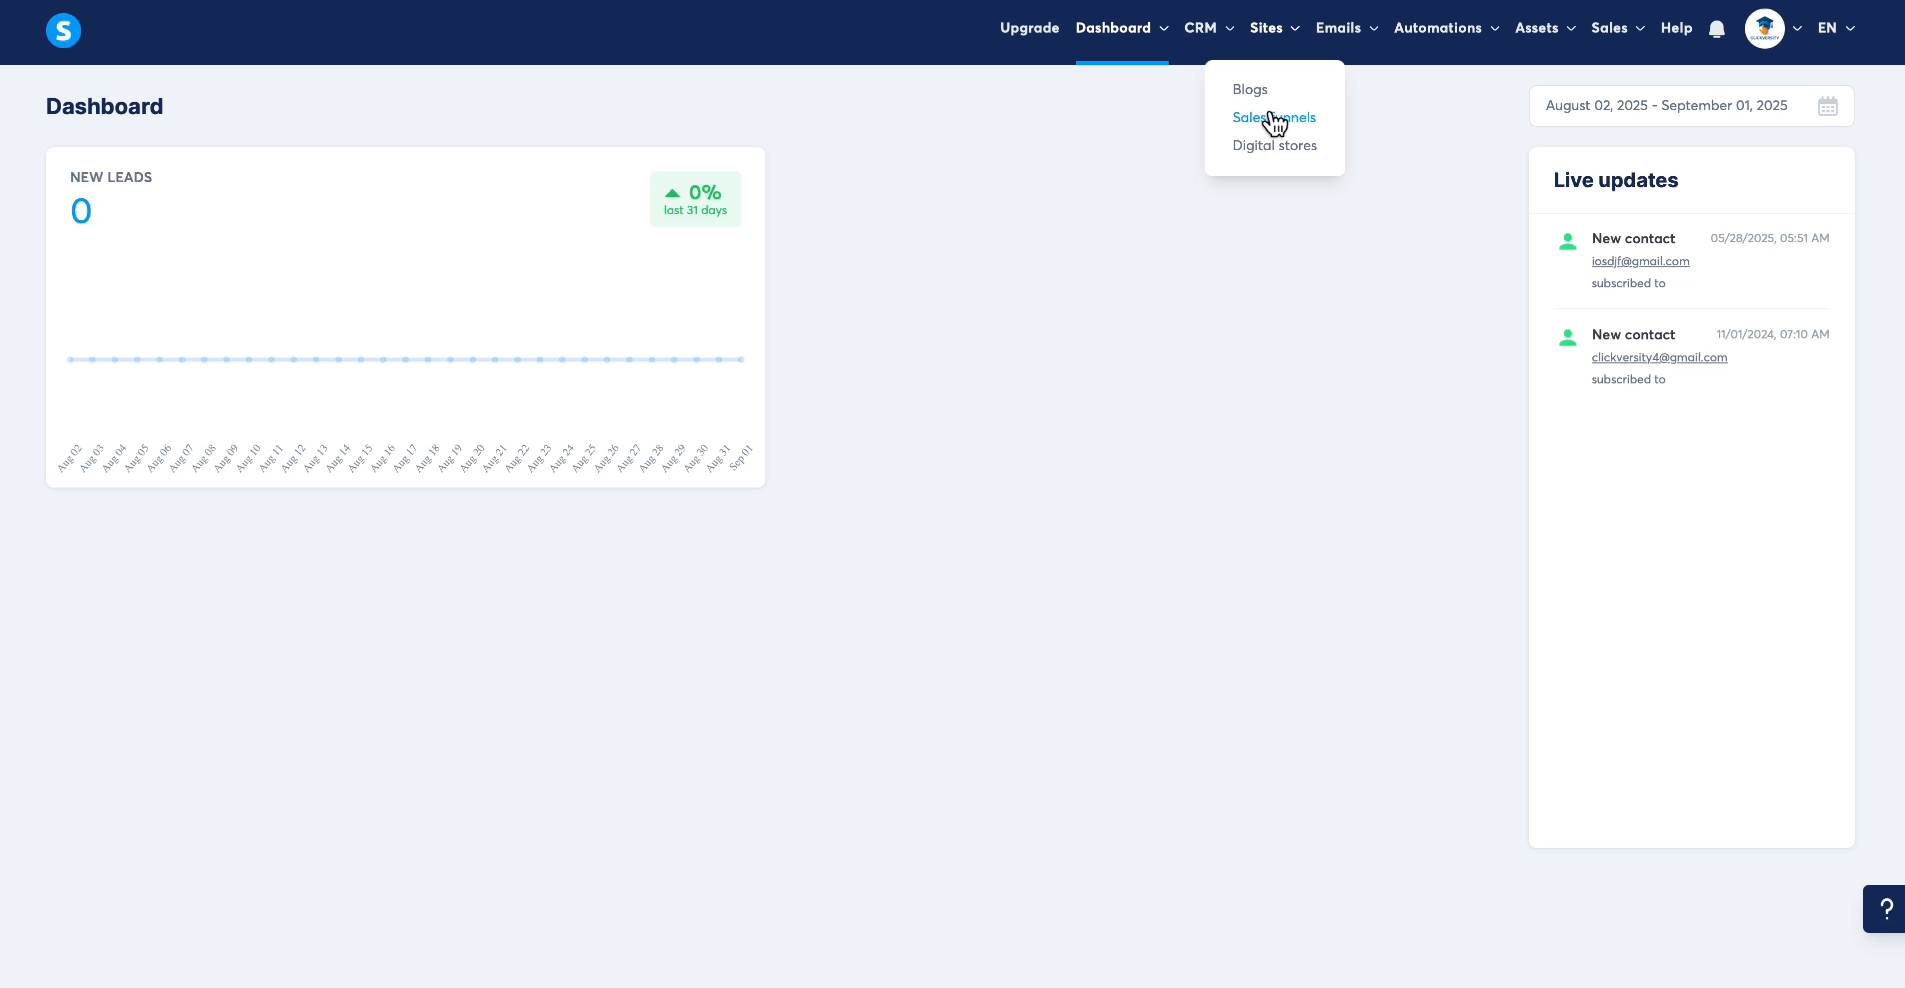Viewport: 1905px width, 988px height.
Task: Expand the Automations menu
Action: tap(1447, 28)
